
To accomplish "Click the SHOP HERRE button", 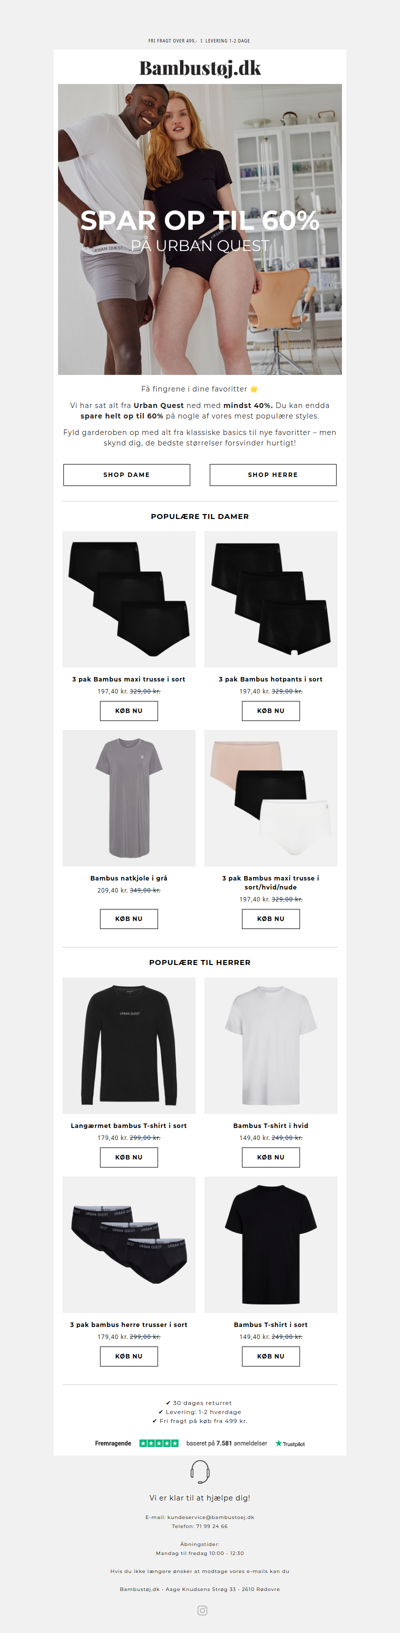I will (273, 474).
